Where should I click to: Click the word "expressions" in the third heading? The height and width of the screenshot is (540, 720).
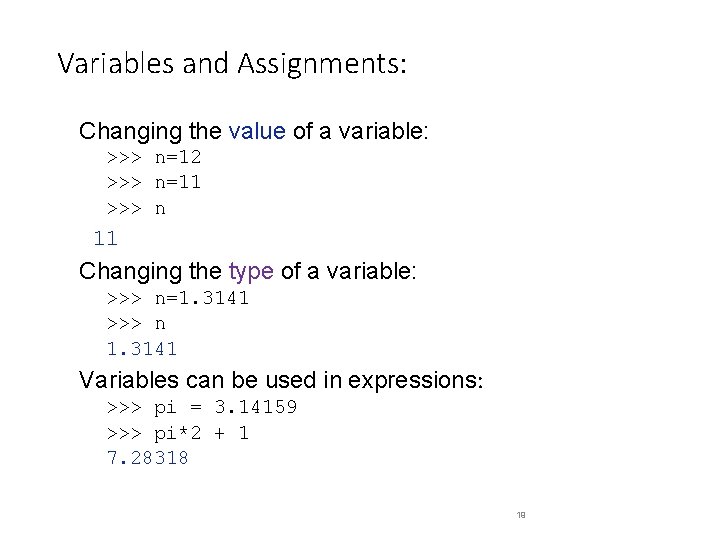pyautogui.click(x=415, y=380)
